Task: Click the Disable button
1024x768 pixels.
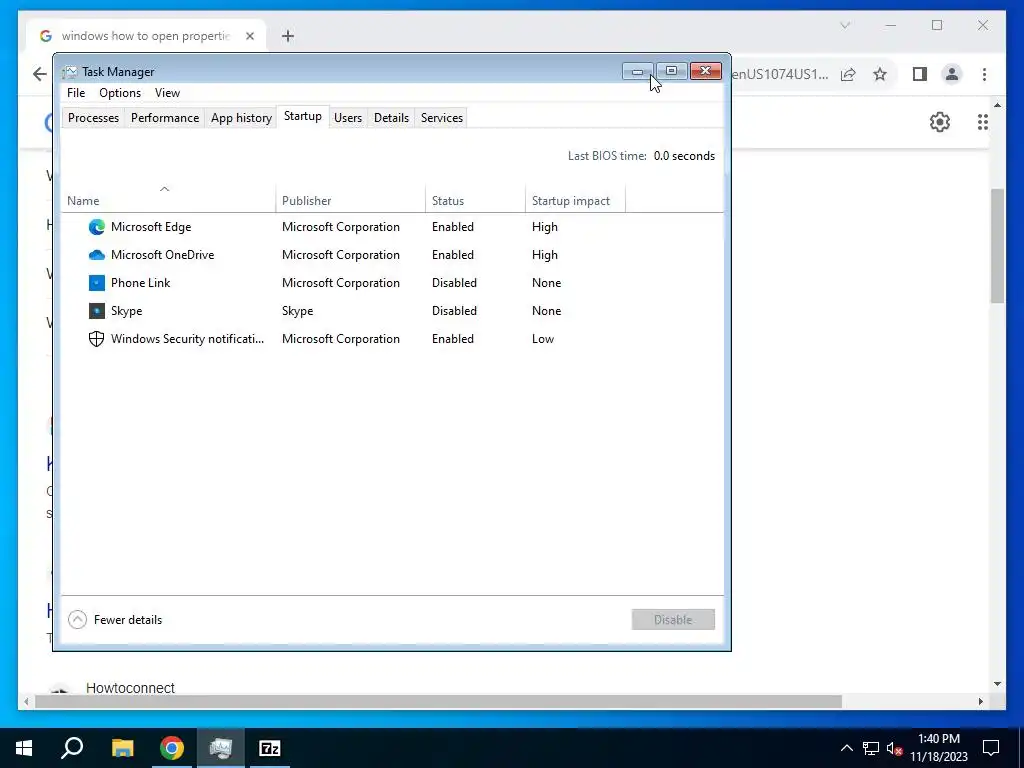Action: [x=673, y=620]
